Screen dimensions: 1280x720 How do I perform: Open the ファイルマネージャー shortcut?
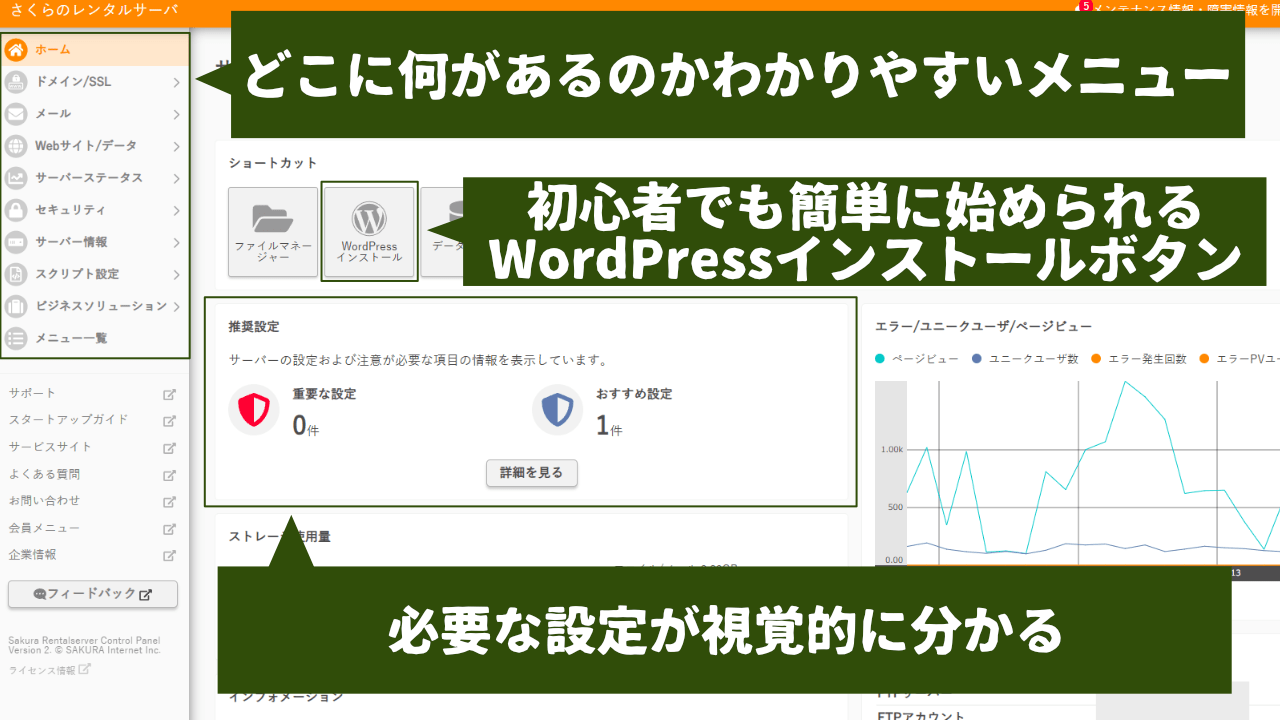coord(273,232)
